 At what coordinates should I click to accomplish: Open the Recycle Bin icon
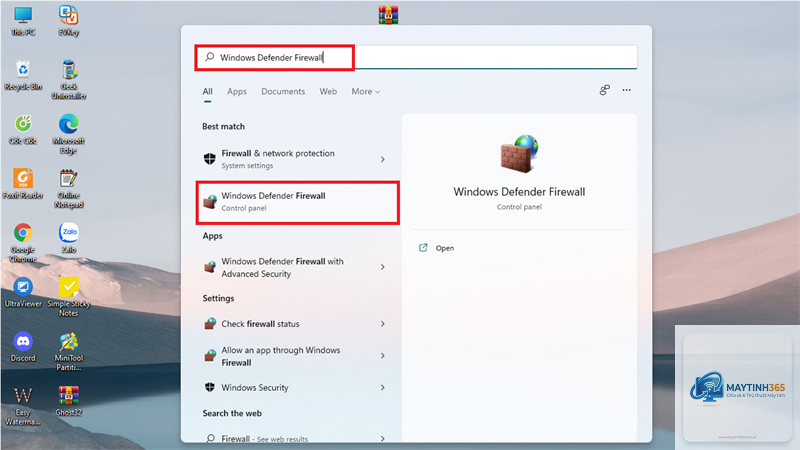pyautogui.click(x=23, y=75)
